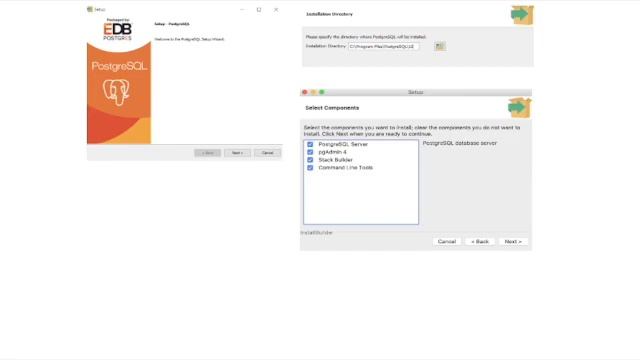640x360 pixels.
Task: Click the red close dot on mac Setup window
Action: pyautogui.click(x=304, y=92)
